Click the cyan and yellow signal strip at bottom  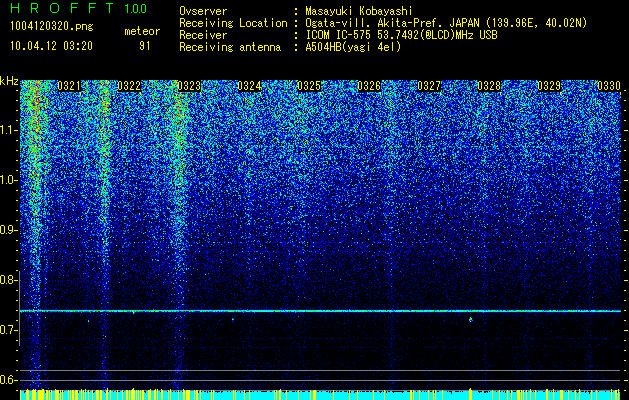coord(320,394)
